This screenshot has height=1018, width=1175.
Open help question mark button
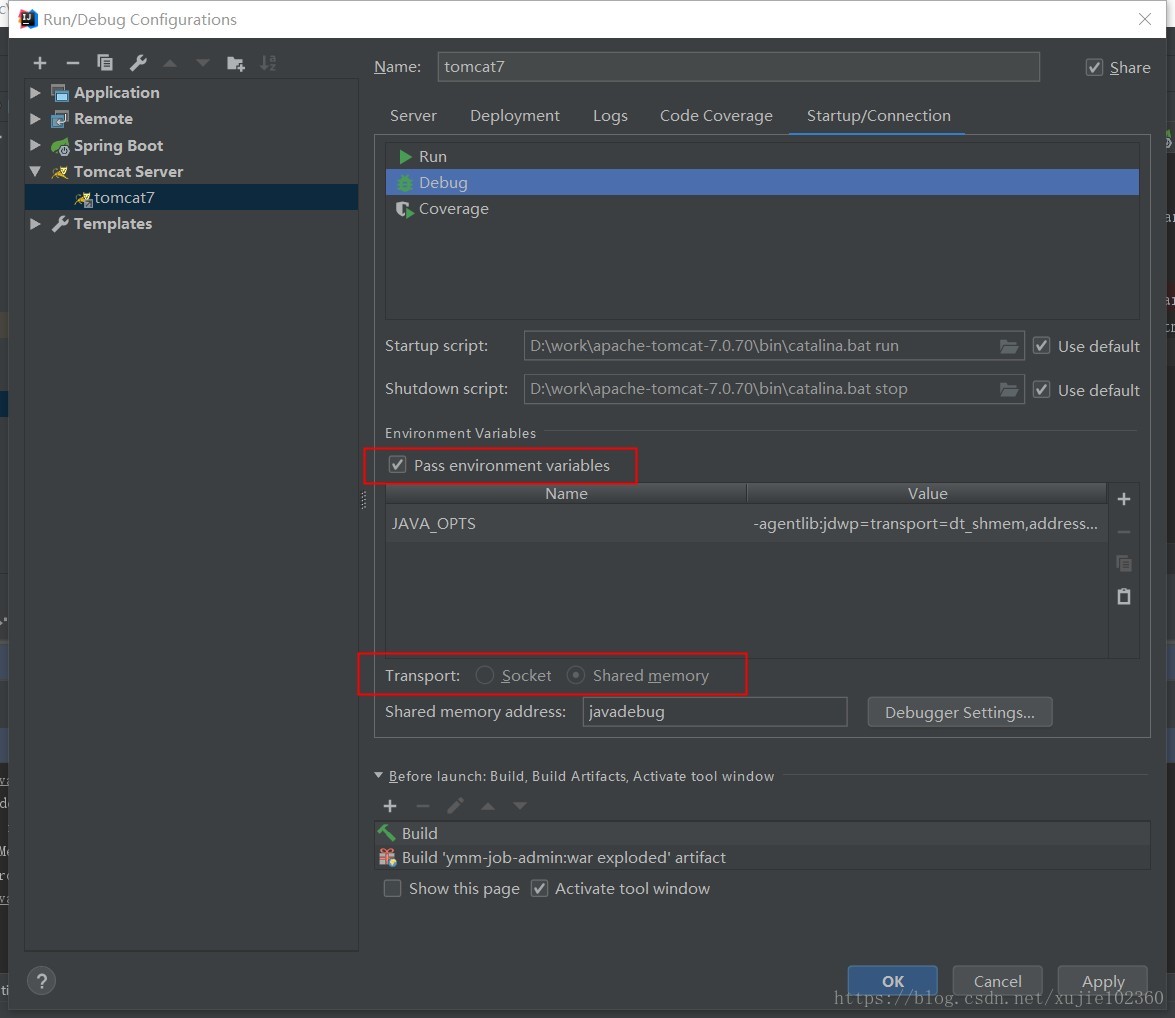(x=41, y=981)
